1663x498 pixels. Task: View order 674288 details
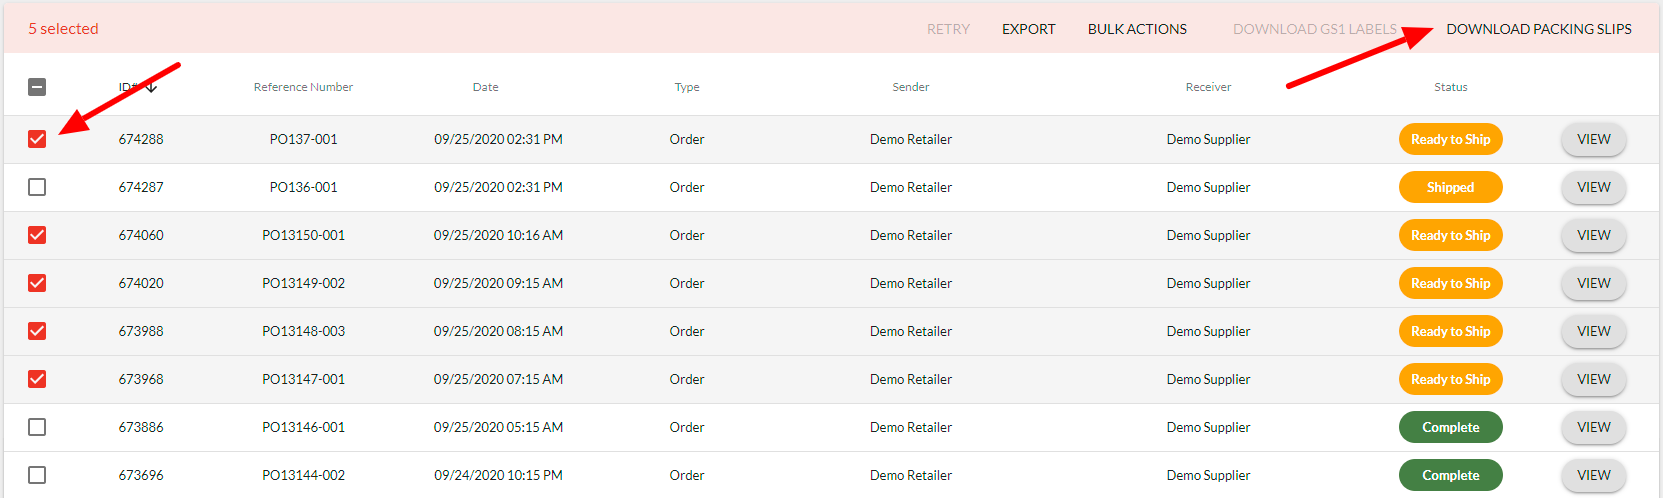[1593, 139]
